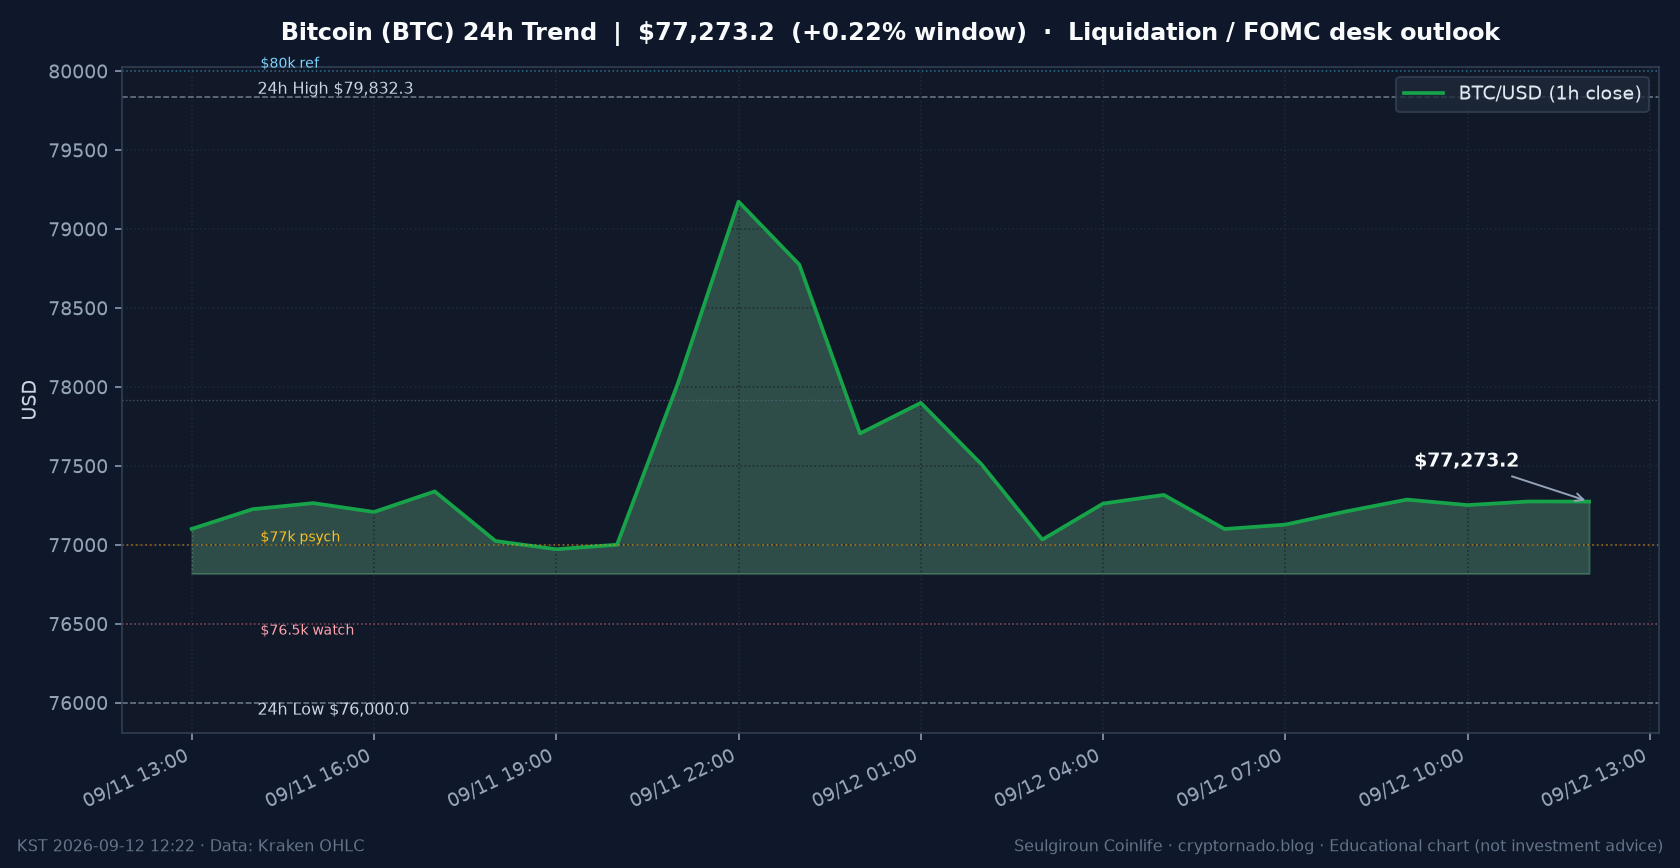The image size is (1680, 868).
Task: Click the y-axis tick '78000'
Action: 78,388
